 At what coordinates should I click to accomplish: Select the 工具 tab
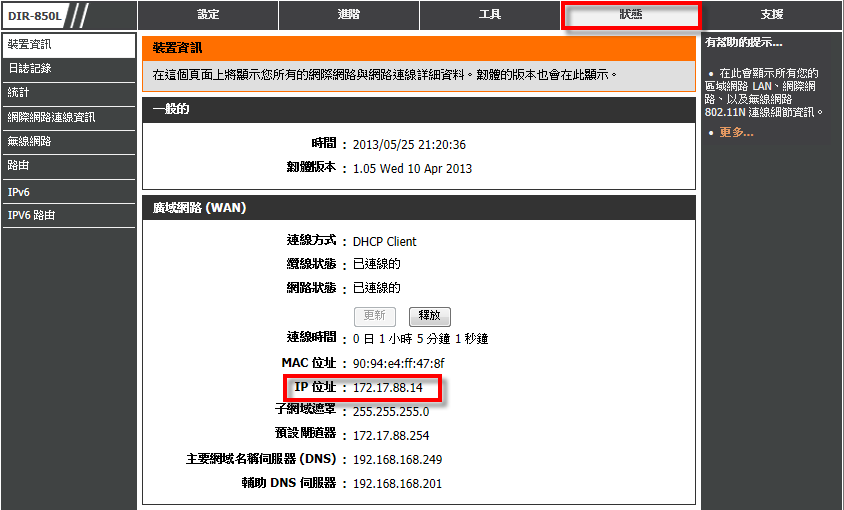[x=490, y=15]
